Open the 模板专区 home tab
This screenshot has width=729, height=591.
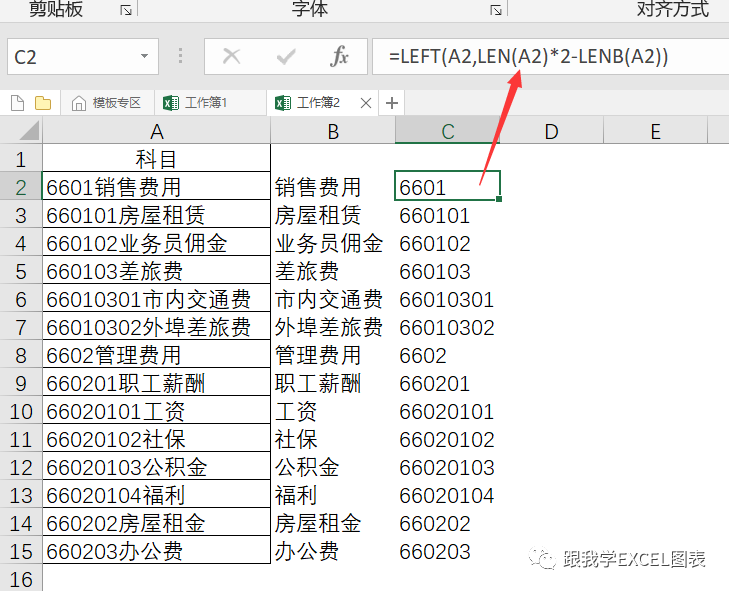(x=107, y=103)
